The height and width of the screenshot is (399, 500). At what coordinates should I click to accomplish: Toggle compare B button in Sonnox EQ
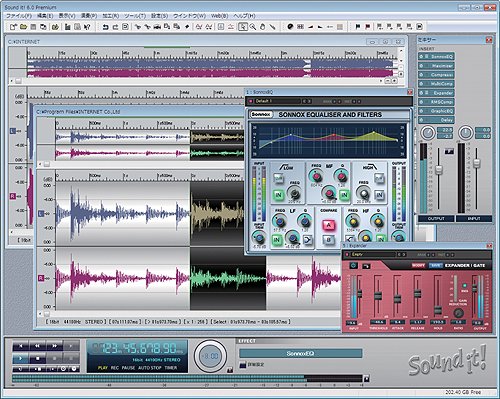click(x=328, y=239)
